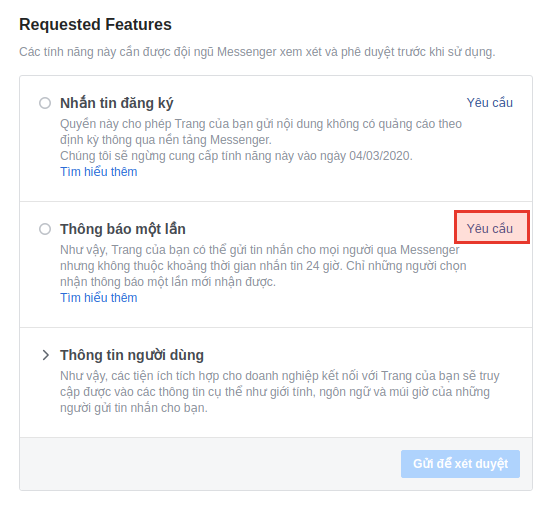
Task: Open Tìm hiểu thêm under Nhắn tin đăng ký
Action: [x=98, y=172]
